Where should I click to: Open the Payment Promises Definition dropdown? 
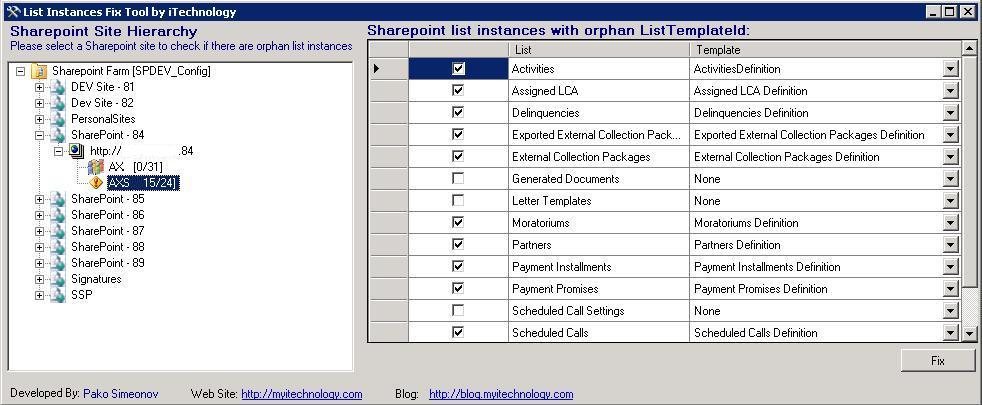pyautogui.click(x=951, y=289)
